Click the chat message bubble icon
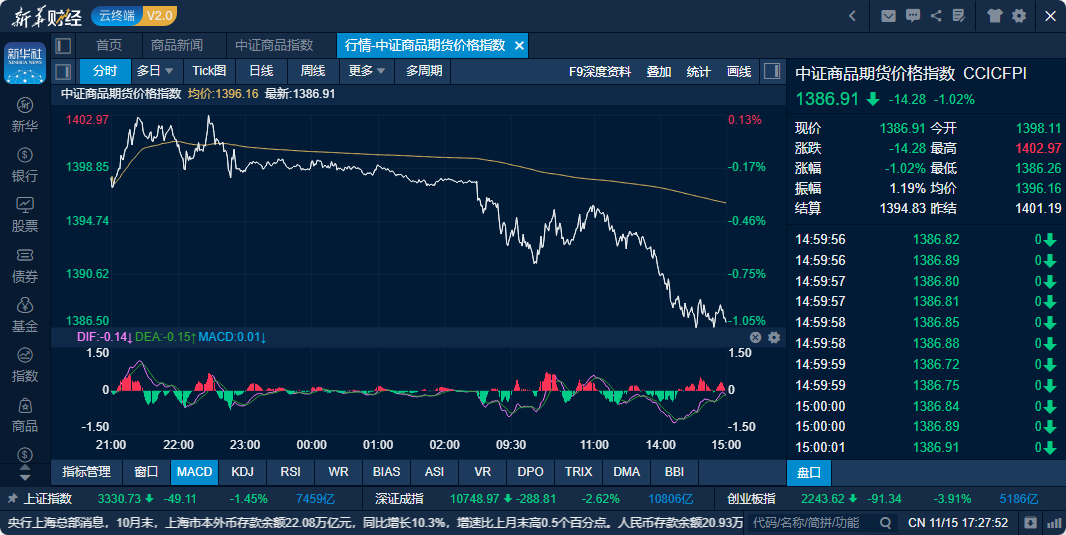1066x535 pixels. [912, 16]
